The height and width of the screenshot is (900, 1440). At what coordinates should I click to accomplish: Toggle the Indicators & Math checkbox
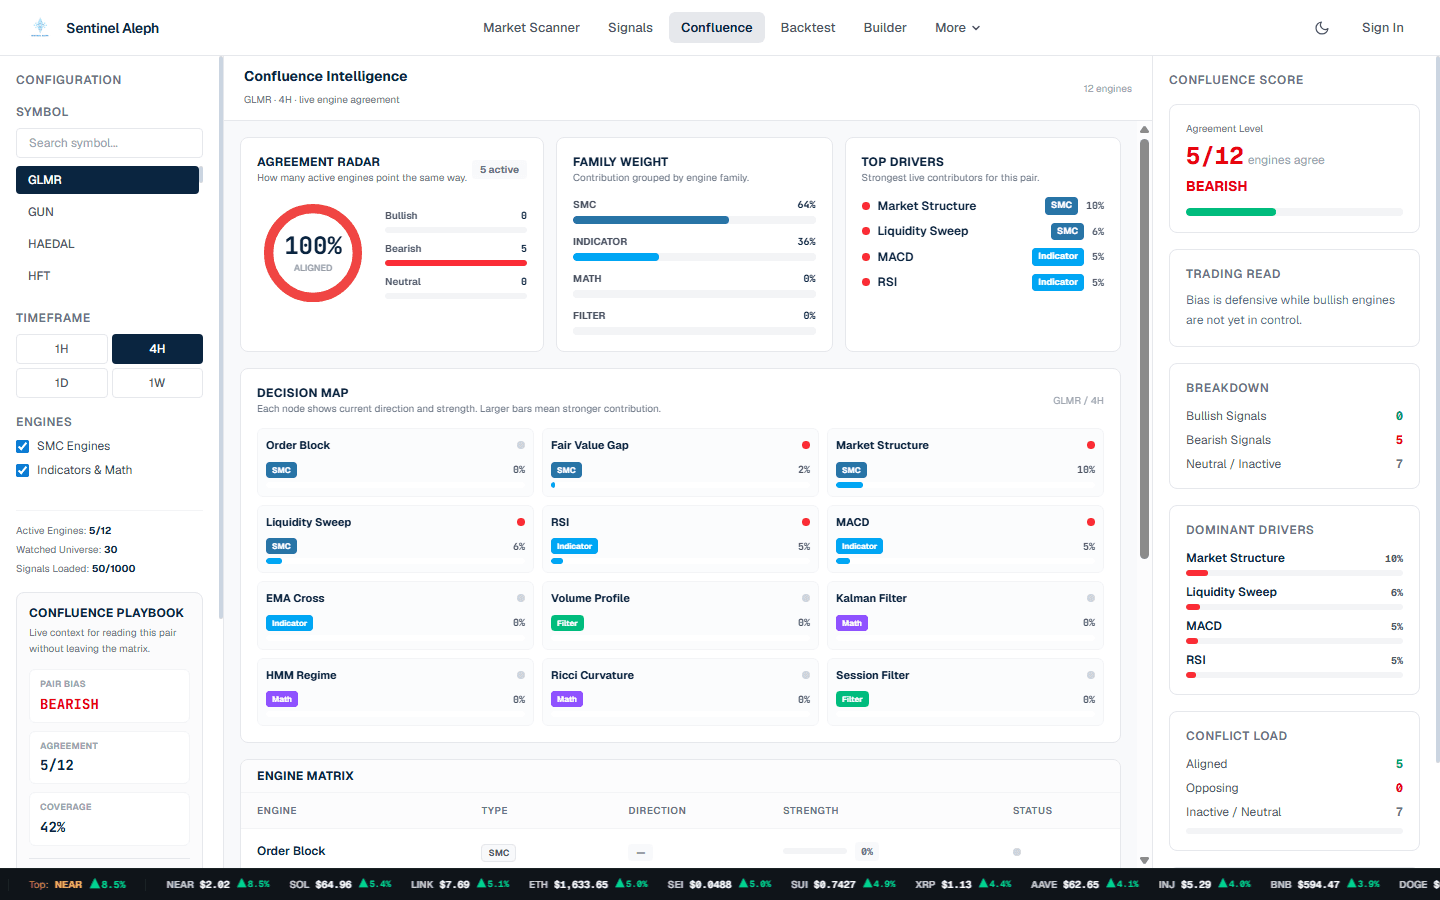coord(23,470)
